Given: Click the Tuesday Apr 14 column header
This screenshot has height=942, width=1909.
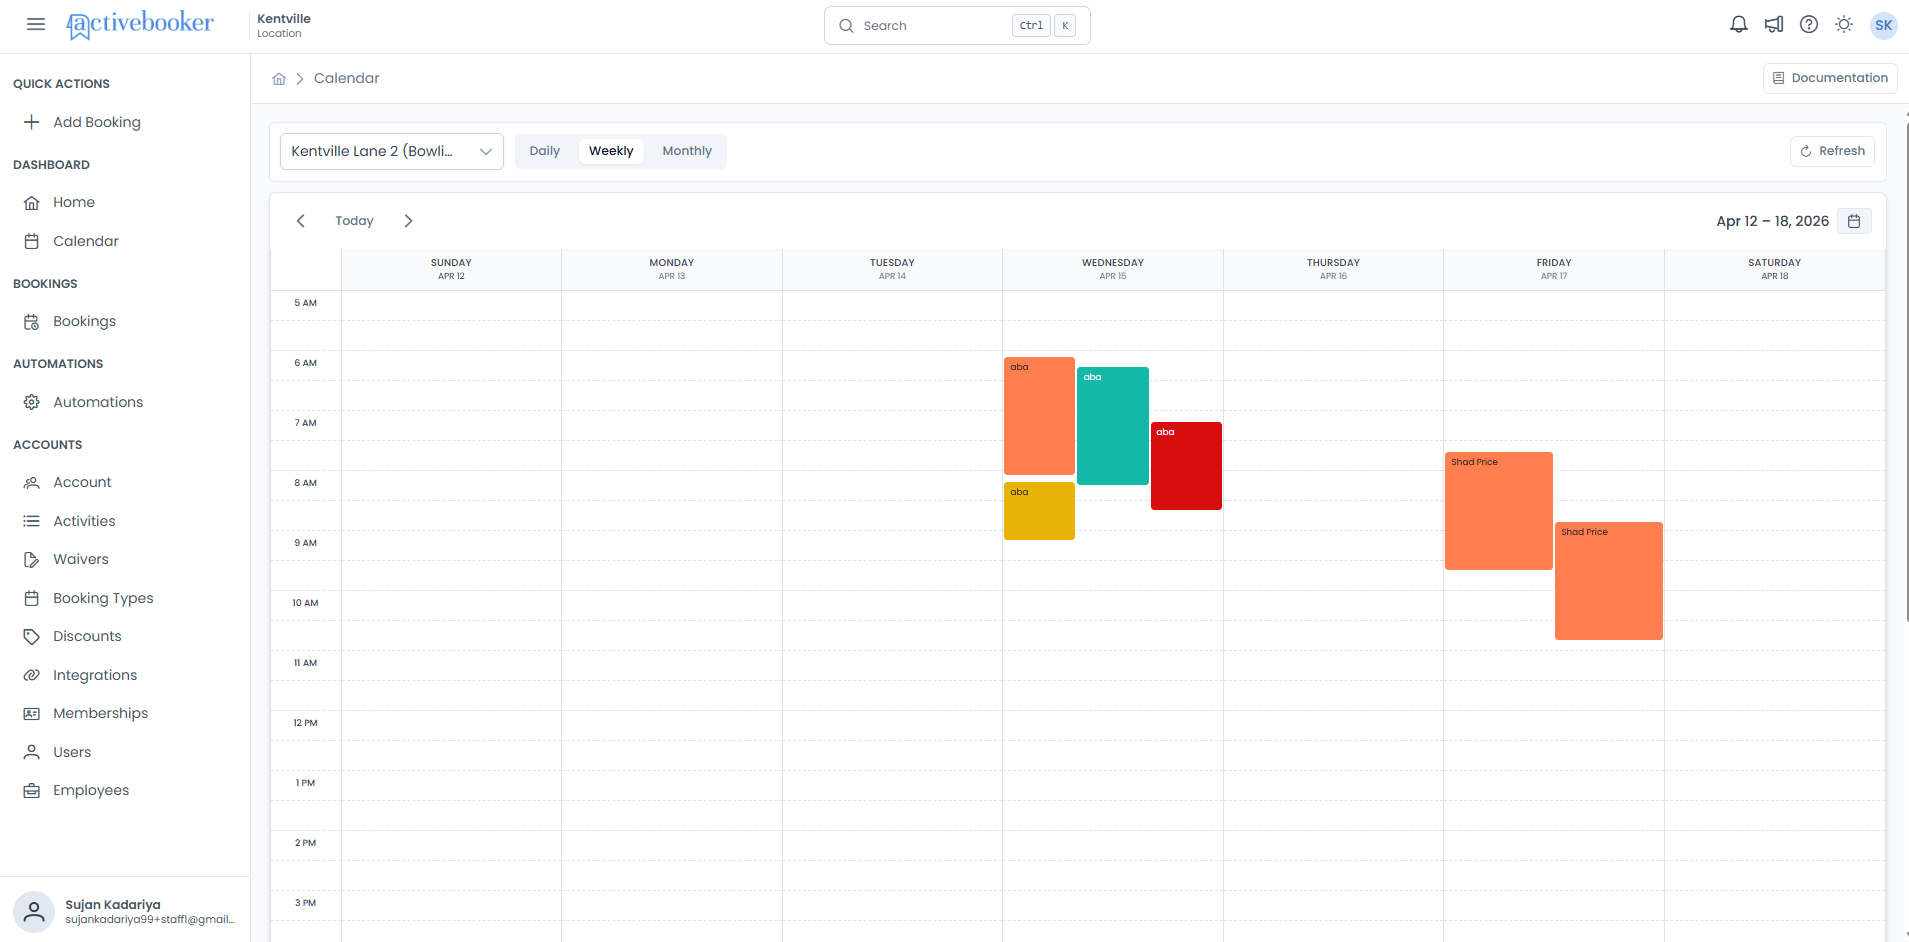Looking at the screenshot, I should coord(892,269).
